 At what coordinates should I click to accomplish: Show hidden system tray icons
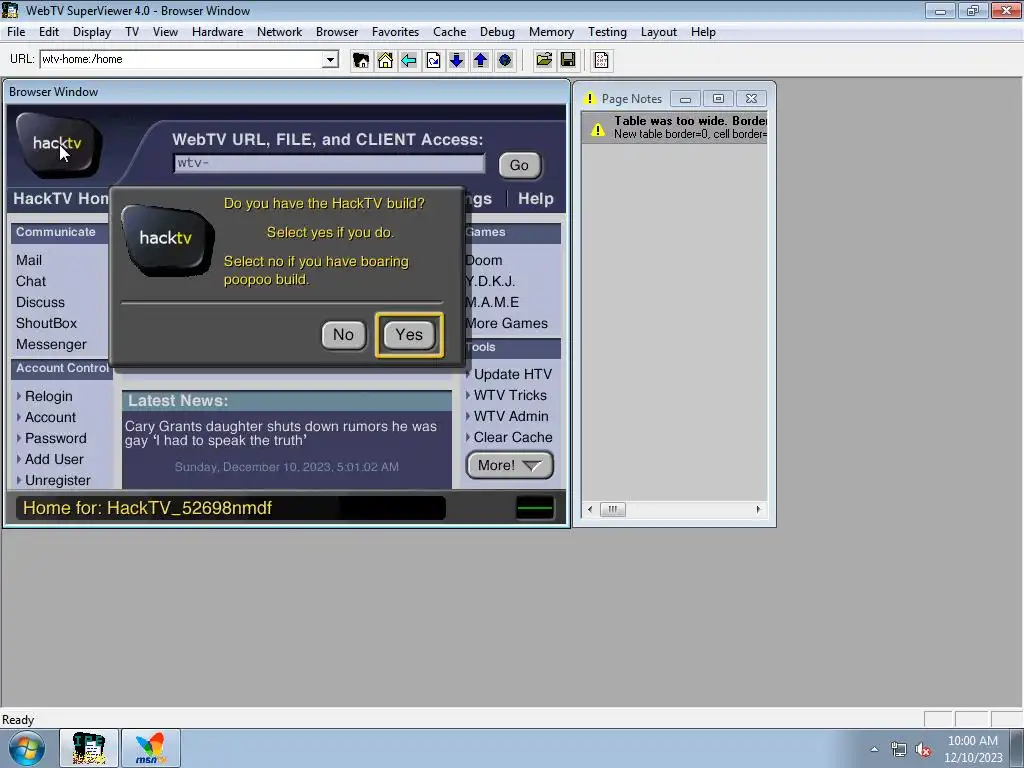pos(874,750)
